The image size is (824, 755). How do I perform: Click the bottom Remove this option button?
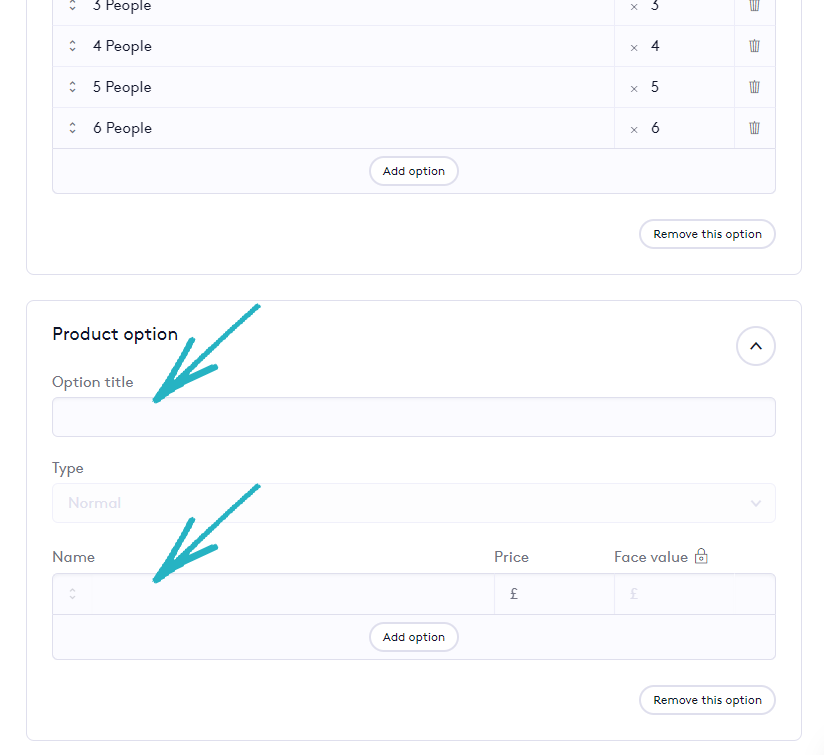(707, 700)
